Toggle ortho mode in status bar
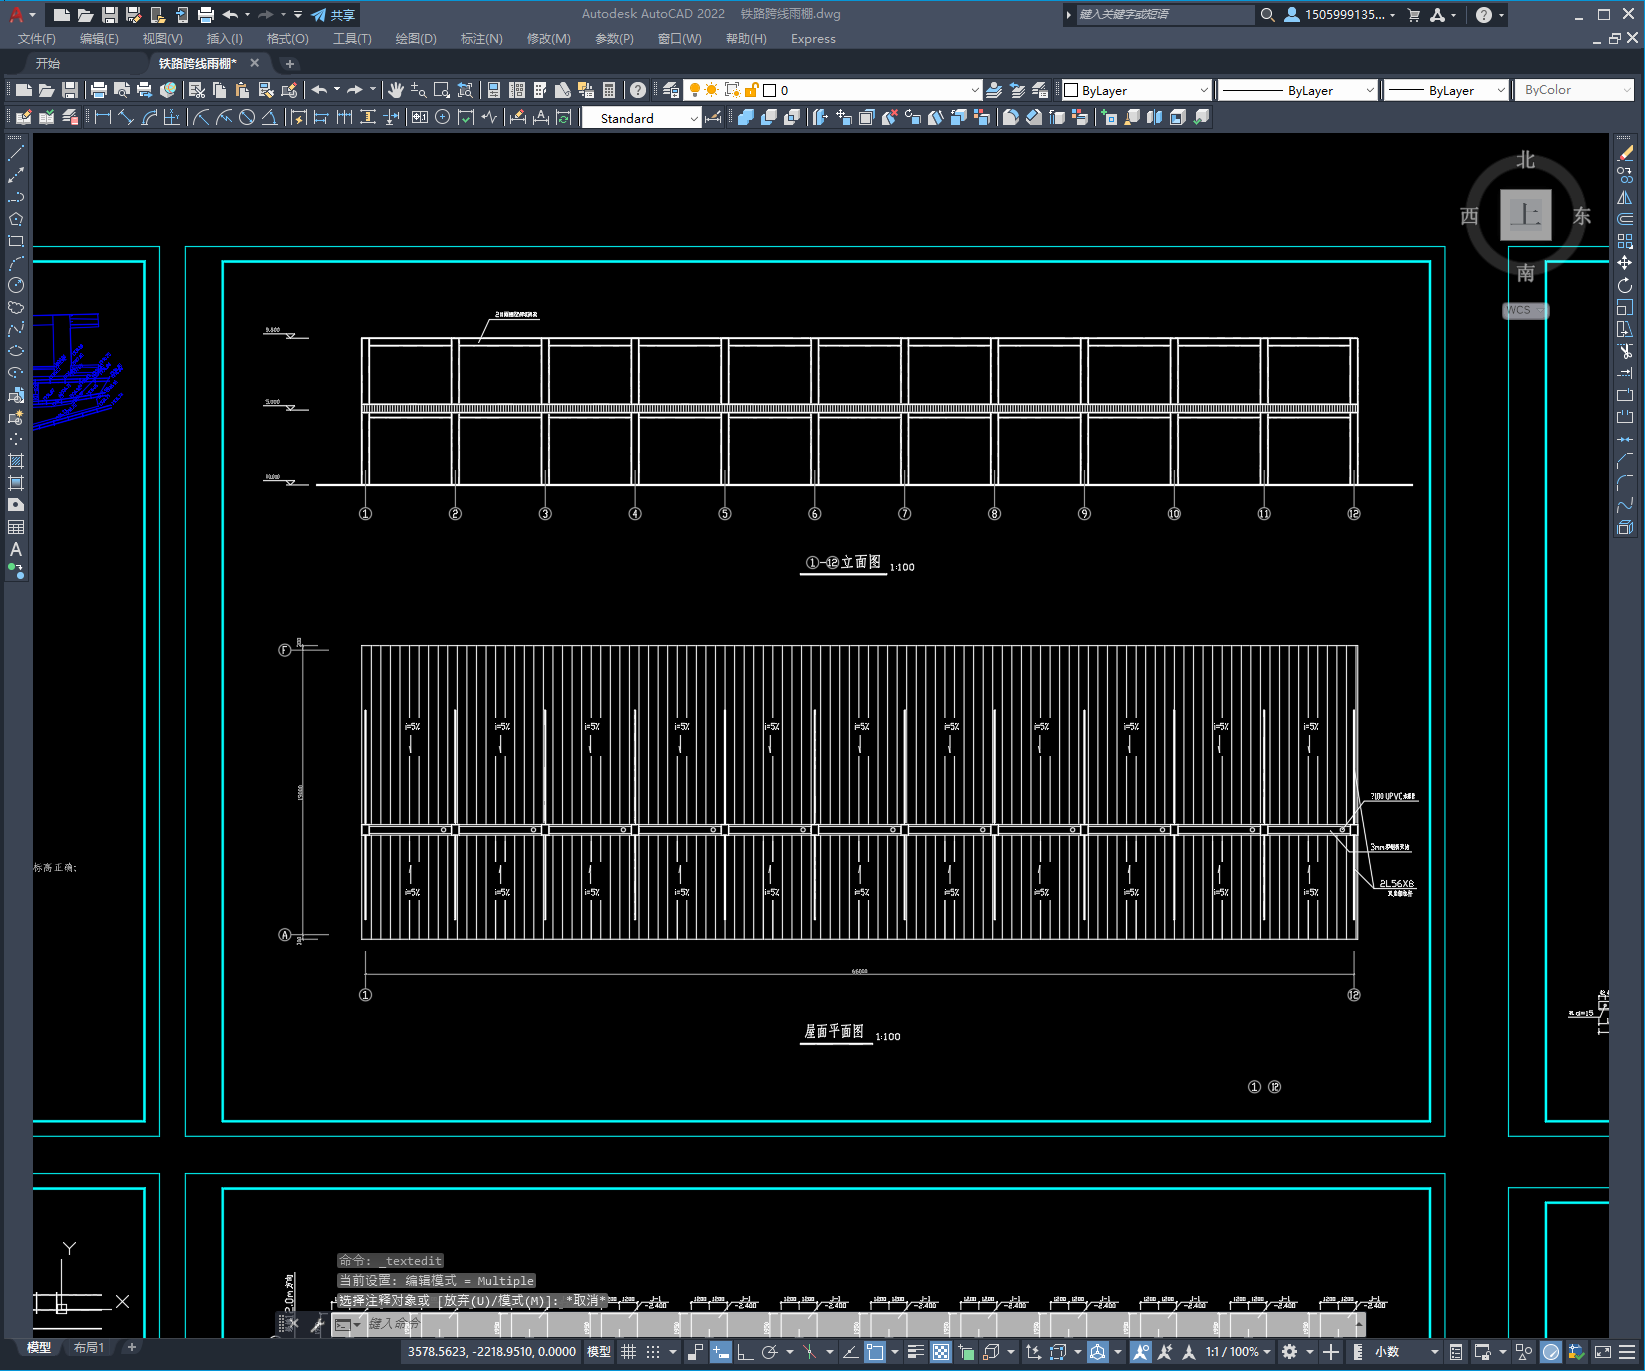 pyautogui.click(x=745, y=1352)
